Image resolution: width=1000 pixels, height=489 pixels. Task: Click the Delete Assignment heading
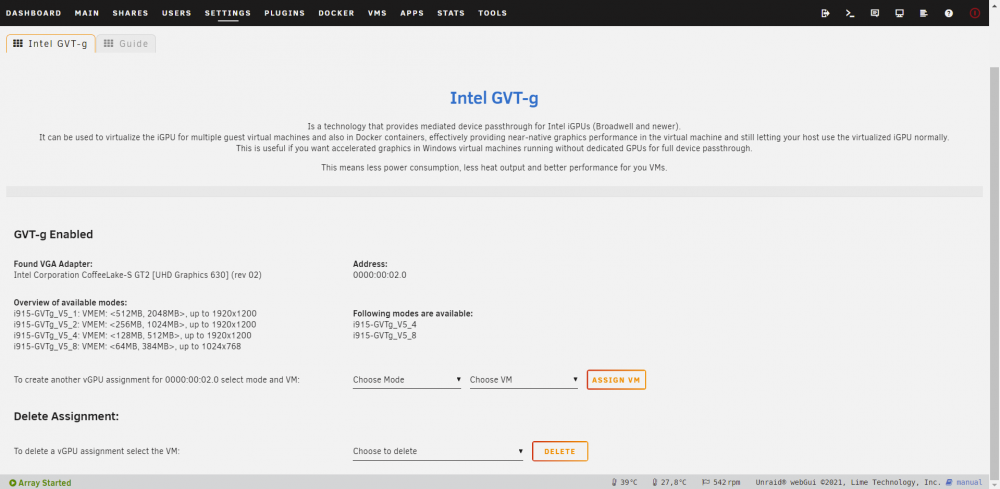66,416
